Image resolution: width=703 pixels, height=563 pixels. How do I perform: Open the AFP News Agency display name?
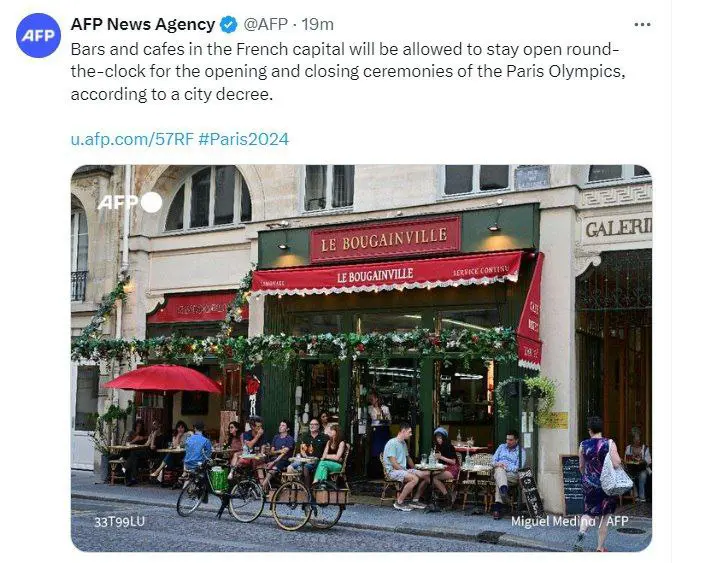pos(143,24)
